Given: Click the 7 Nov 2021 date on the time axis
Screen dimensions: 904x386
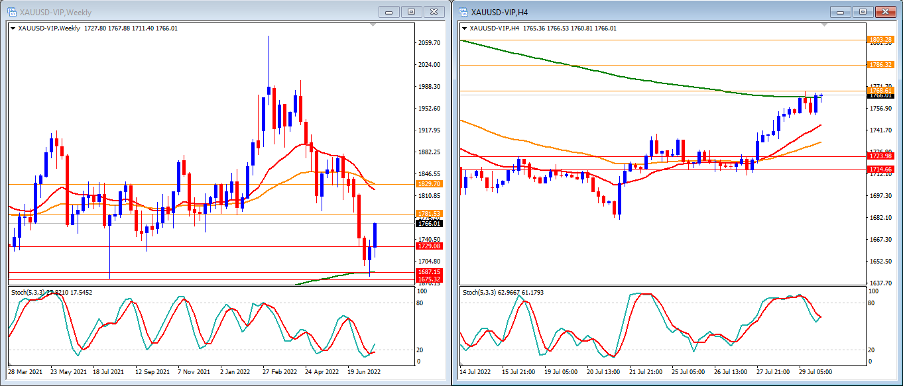Looking at the screenshot, I should [194, 372].
